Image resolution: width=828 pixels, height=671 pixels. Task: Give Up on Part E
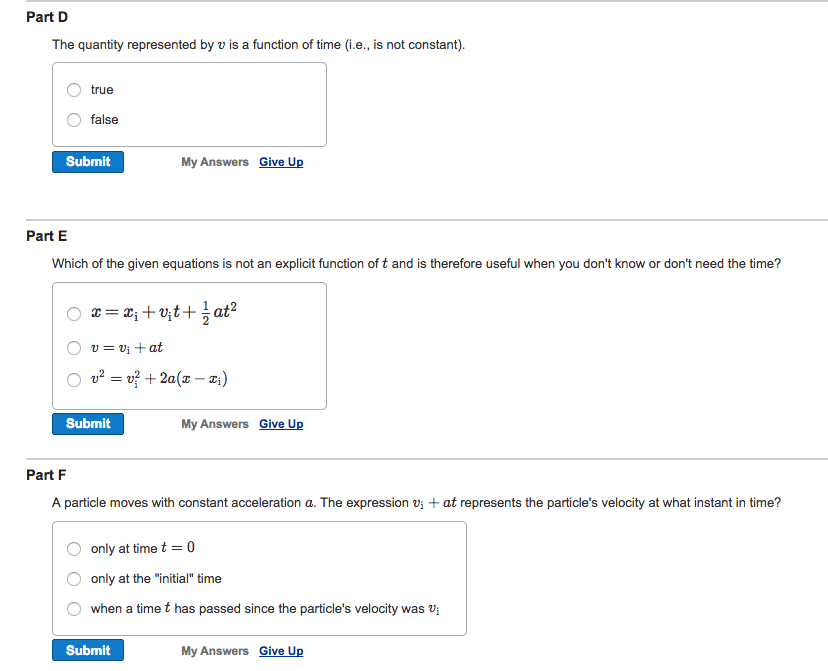coord(281,423)
